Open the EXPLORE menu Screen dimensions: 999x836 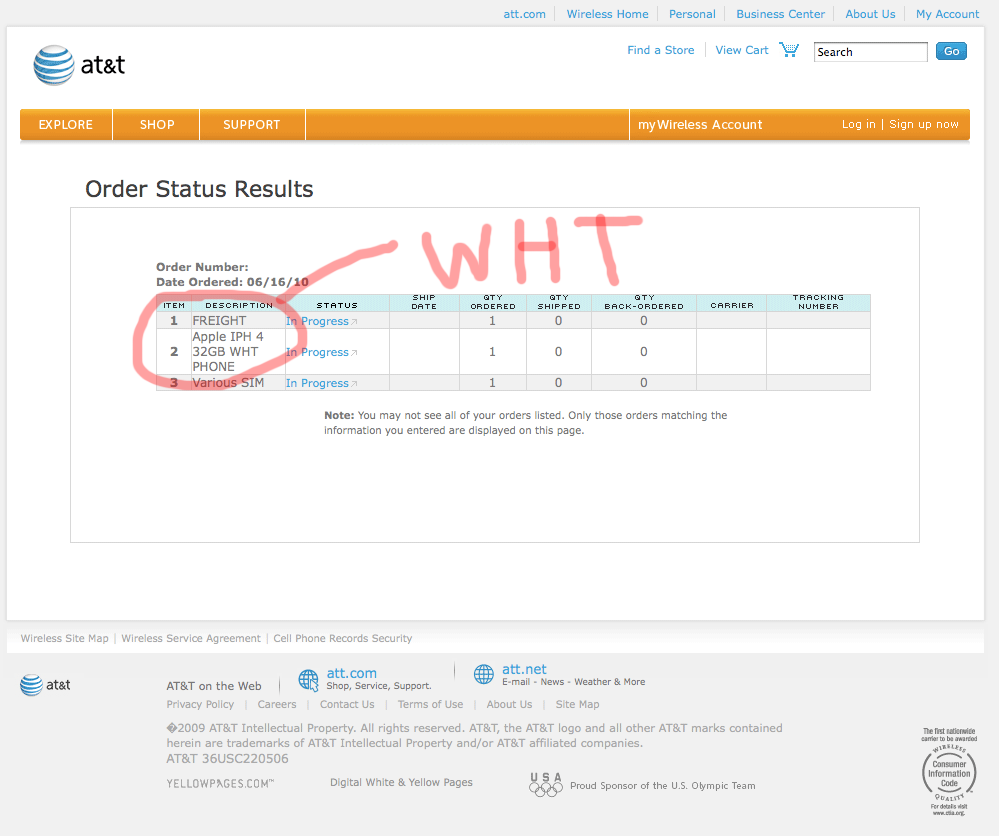(66, 124)
